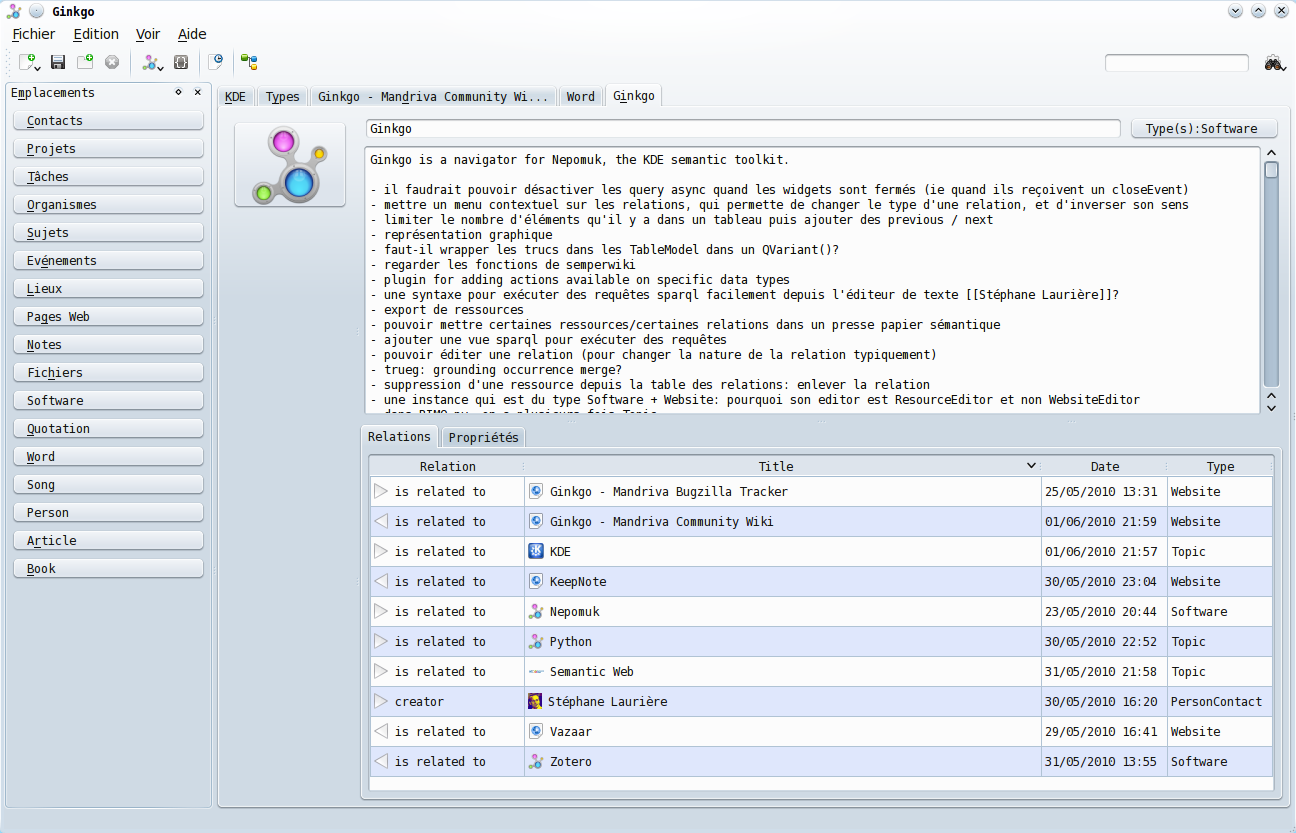Switch to the Types tab
The image size is (1296, 833).
click(x=283, y=97)
